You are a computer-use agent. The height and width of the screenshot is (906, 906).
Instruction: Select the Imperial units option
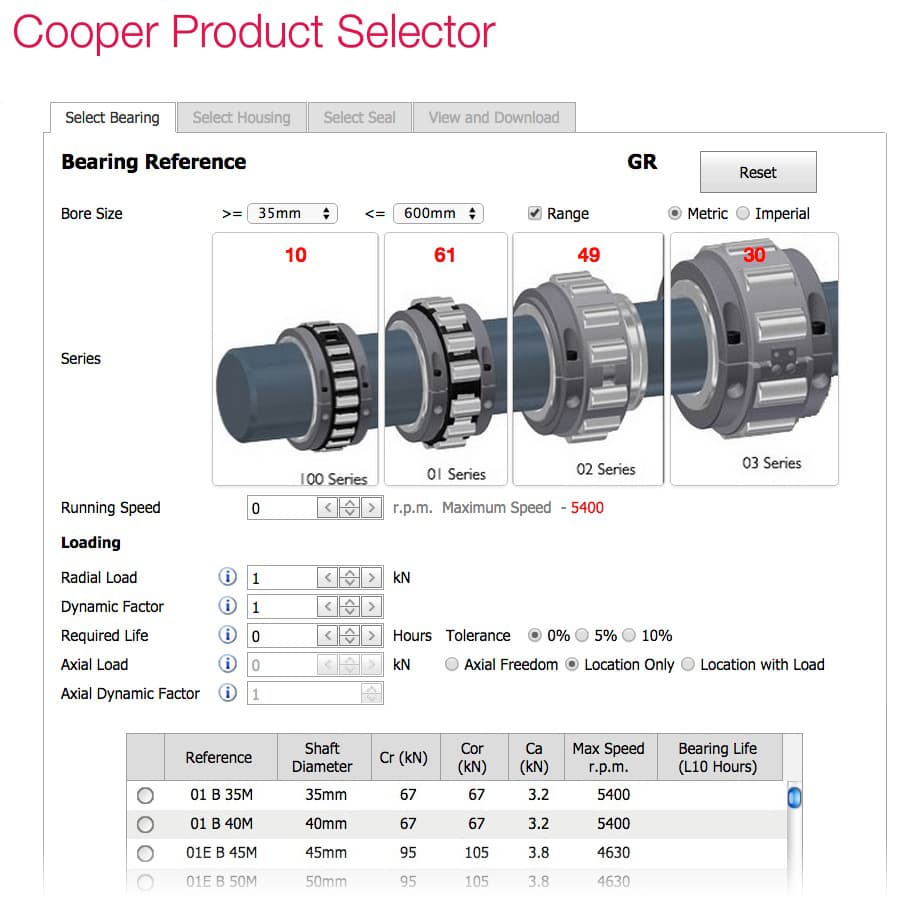coord(742,213)
